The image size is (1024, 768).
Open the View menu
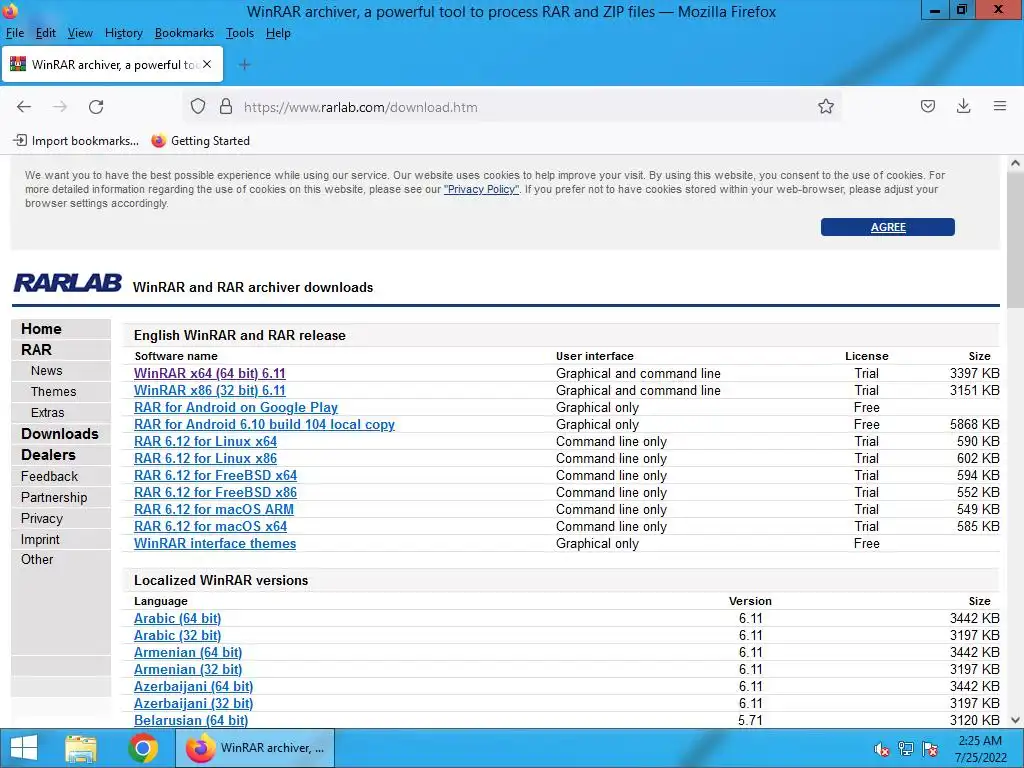point(80,33)
